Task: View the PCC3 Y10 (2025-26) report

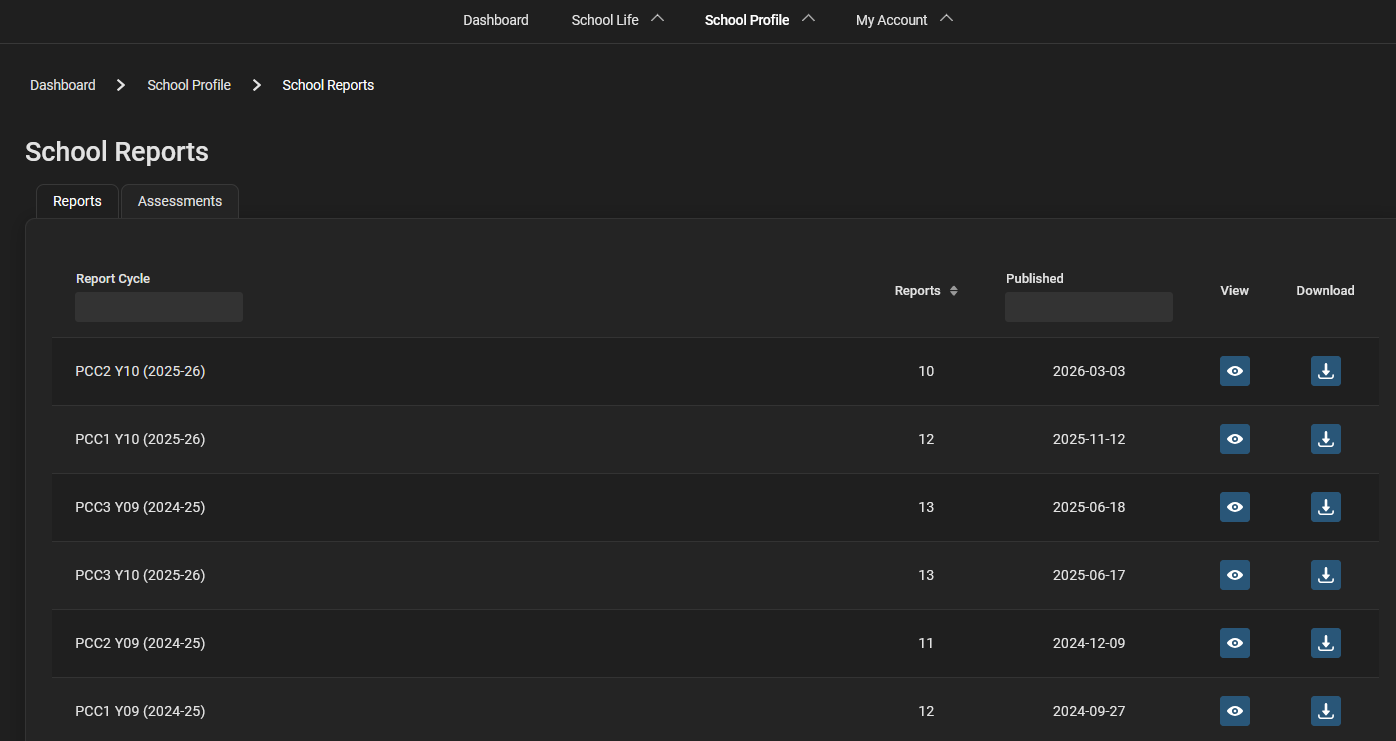Action: click(x=1235, y=575)
